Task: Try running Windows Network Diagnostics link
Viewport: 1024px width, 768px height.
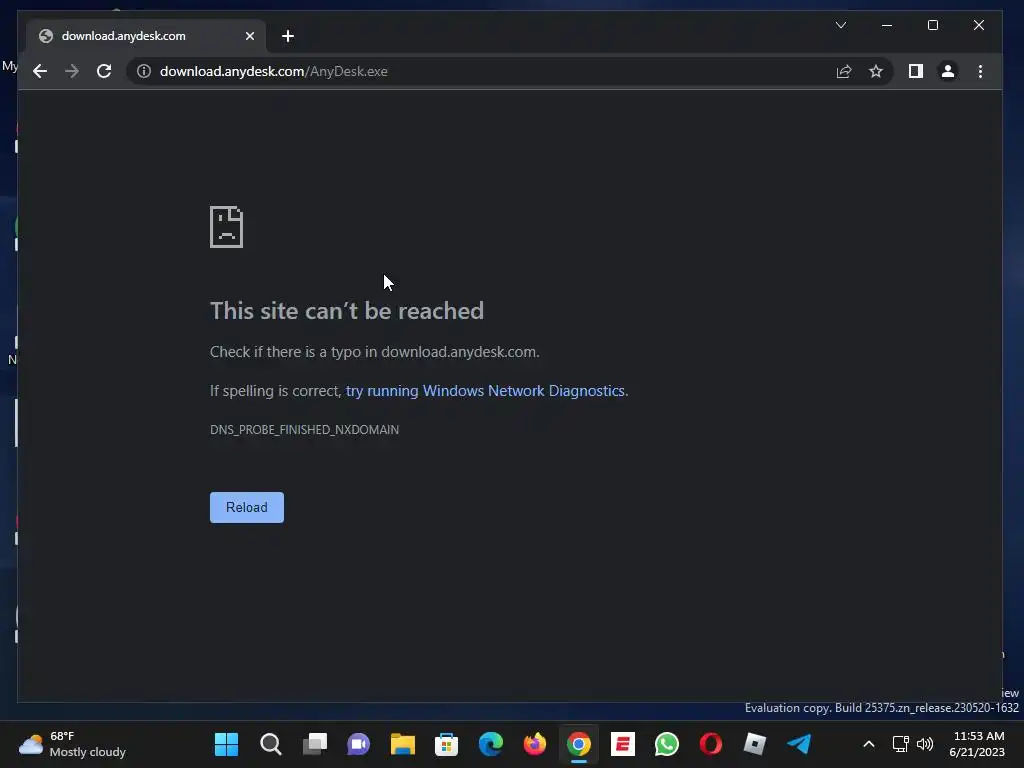Action: click(x=487, y=391)
